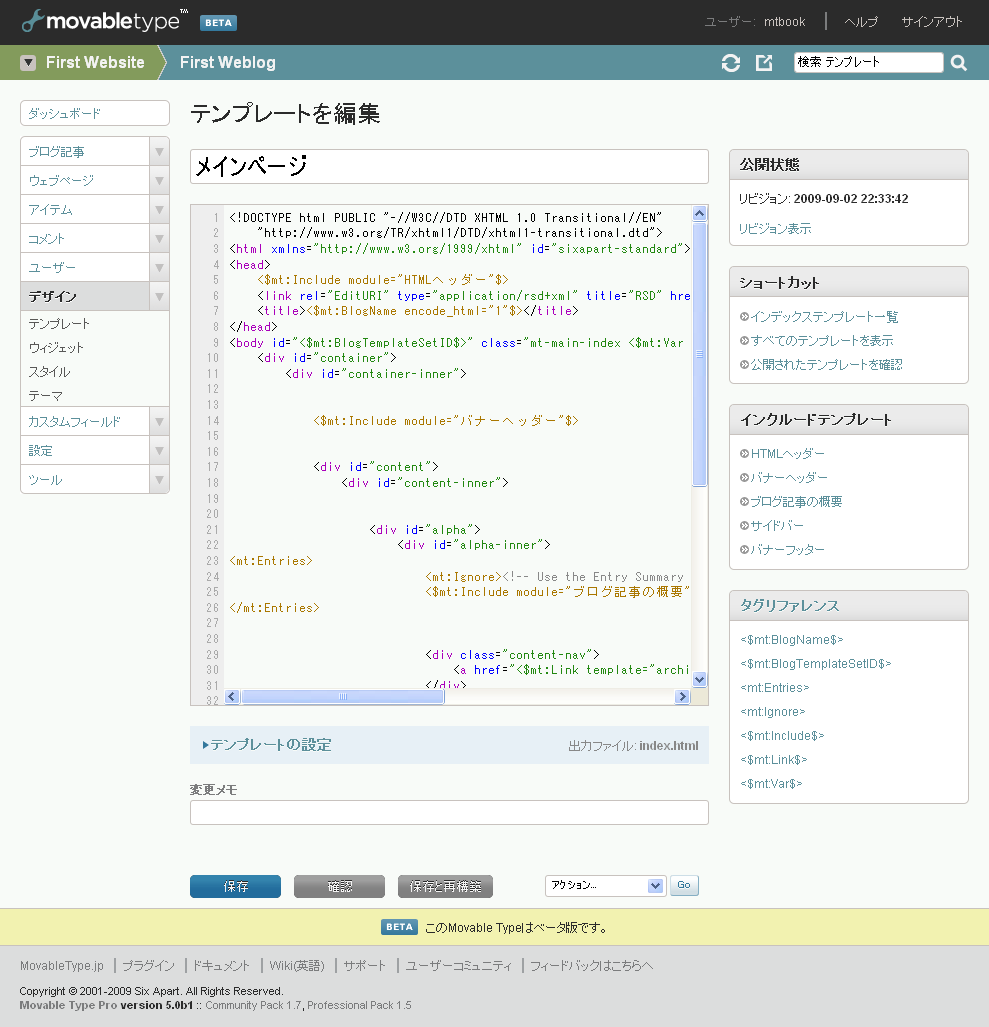
Task: Expand the ウェブページ menu arrow
Action: click(x=159, y=181)
